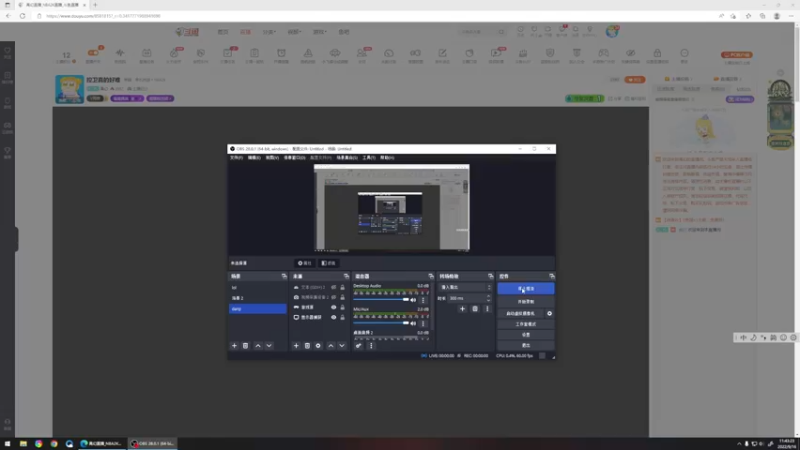Click the Start Virtual Camera button
The height and width of the screenshot is (450, 800).
pyautogui.click(x=521, y=313)
